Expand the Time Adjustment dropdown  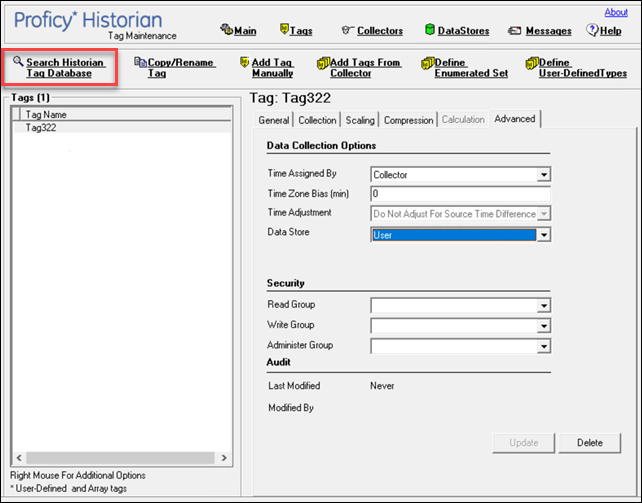[x=544, y=214]
